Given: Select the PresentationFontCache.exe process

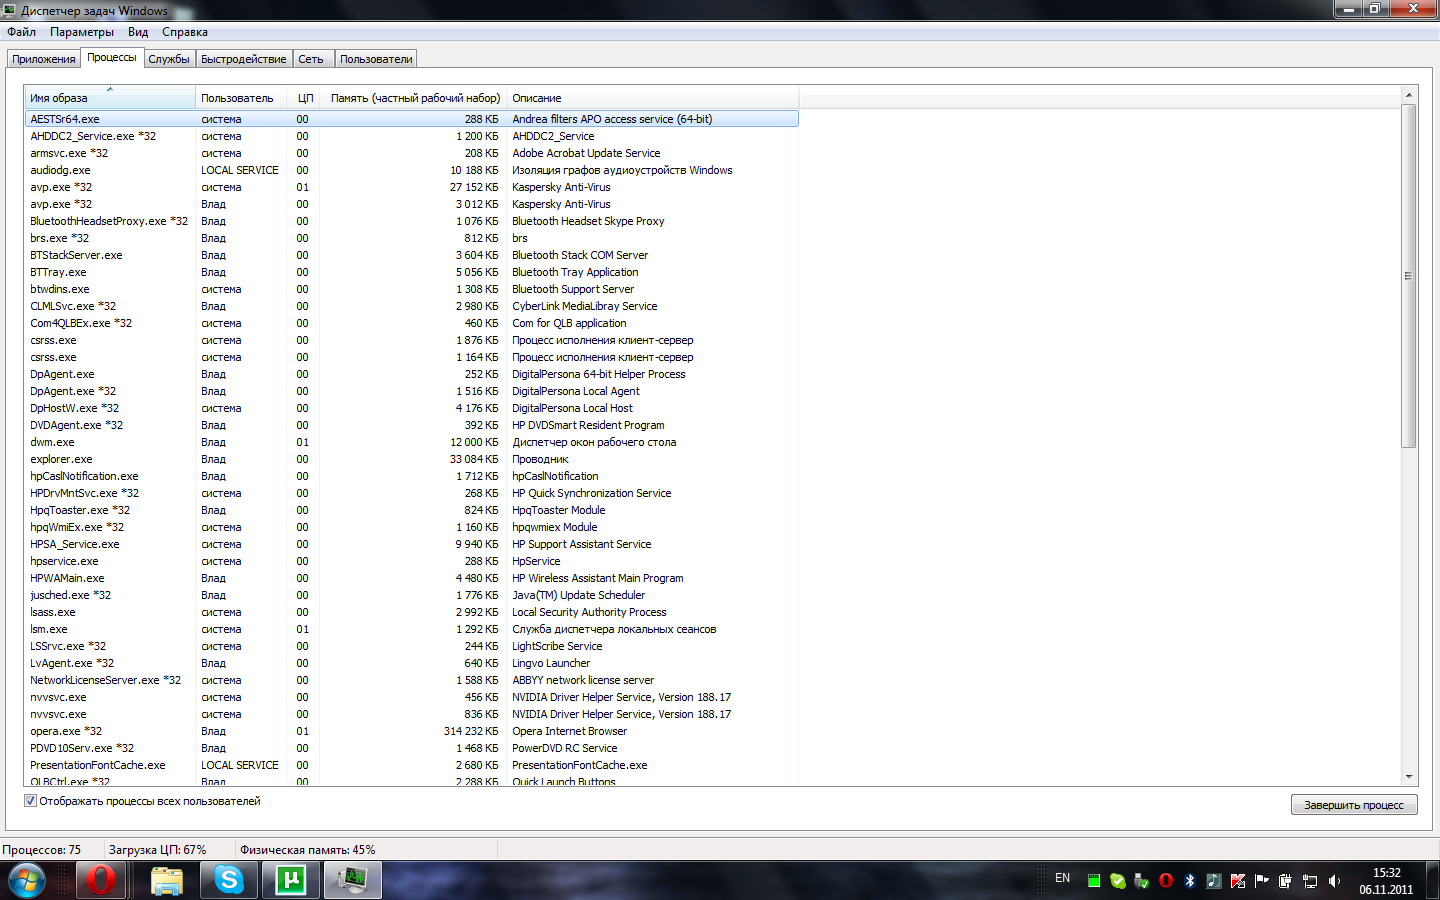Looking at the screenshot, I should [411, 765].
